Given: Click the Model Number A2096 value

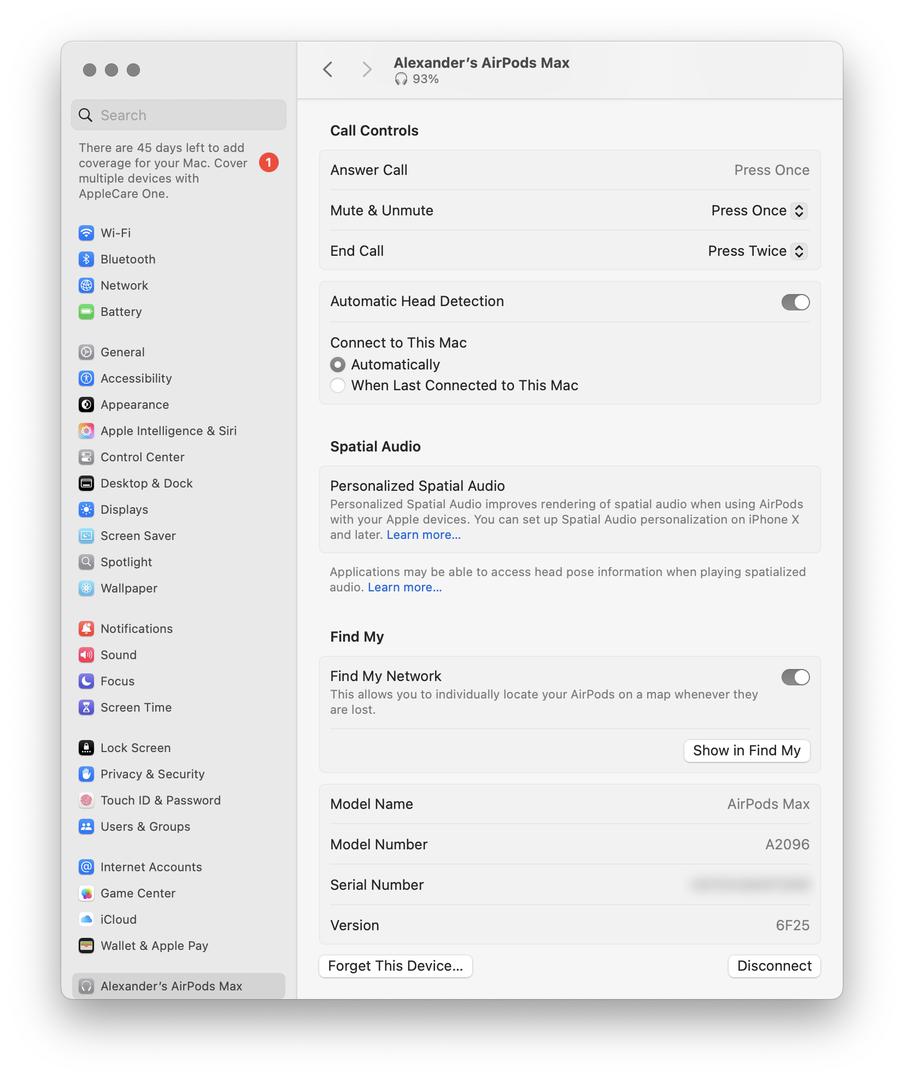Looking at the screenshot, I should point(788,844).
